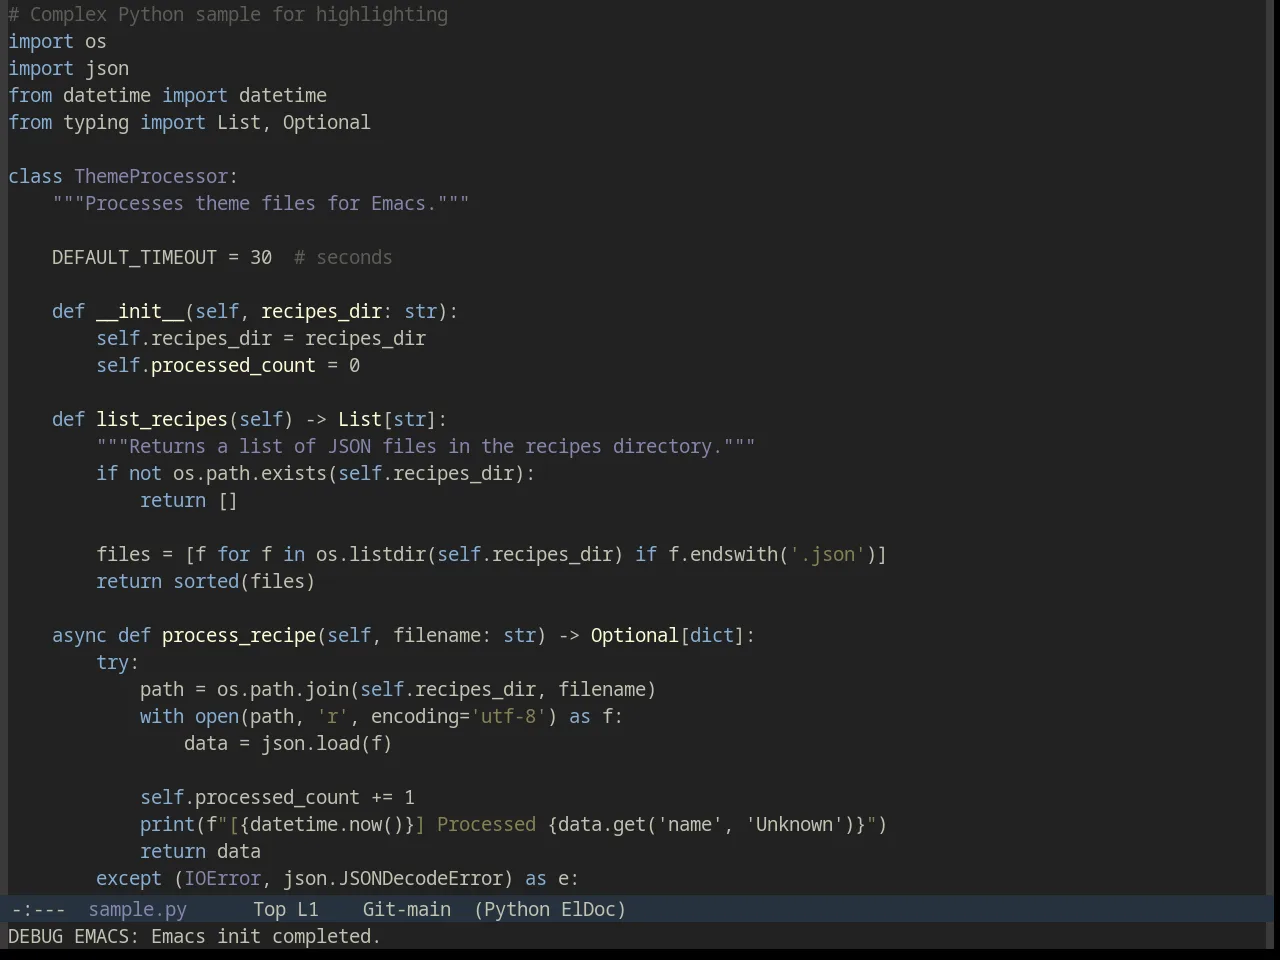
Task: Click the __init__ method name
Action: 140,311
